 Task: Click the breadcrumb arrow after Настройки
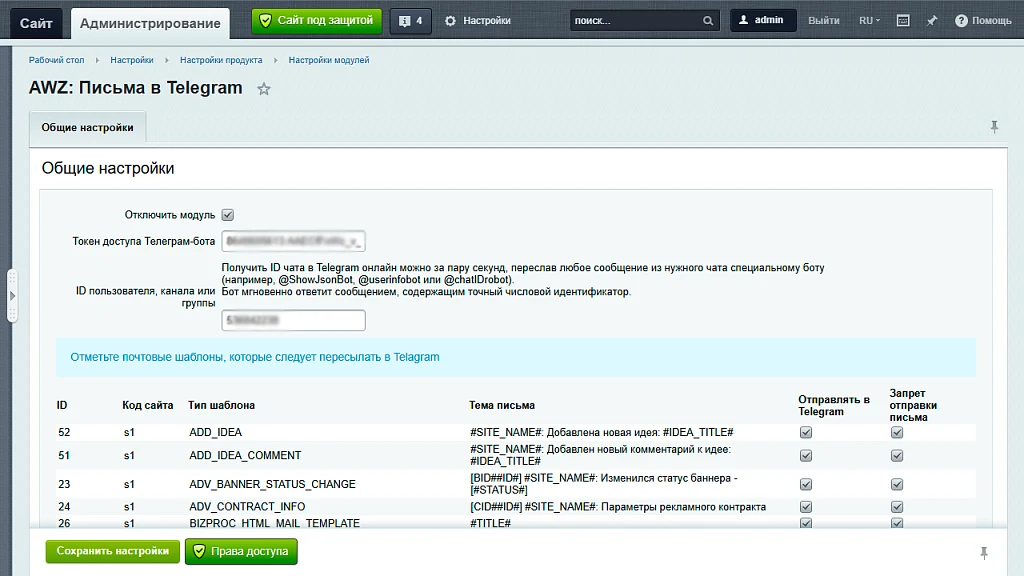pyautogui.click(x=167, y=60)
